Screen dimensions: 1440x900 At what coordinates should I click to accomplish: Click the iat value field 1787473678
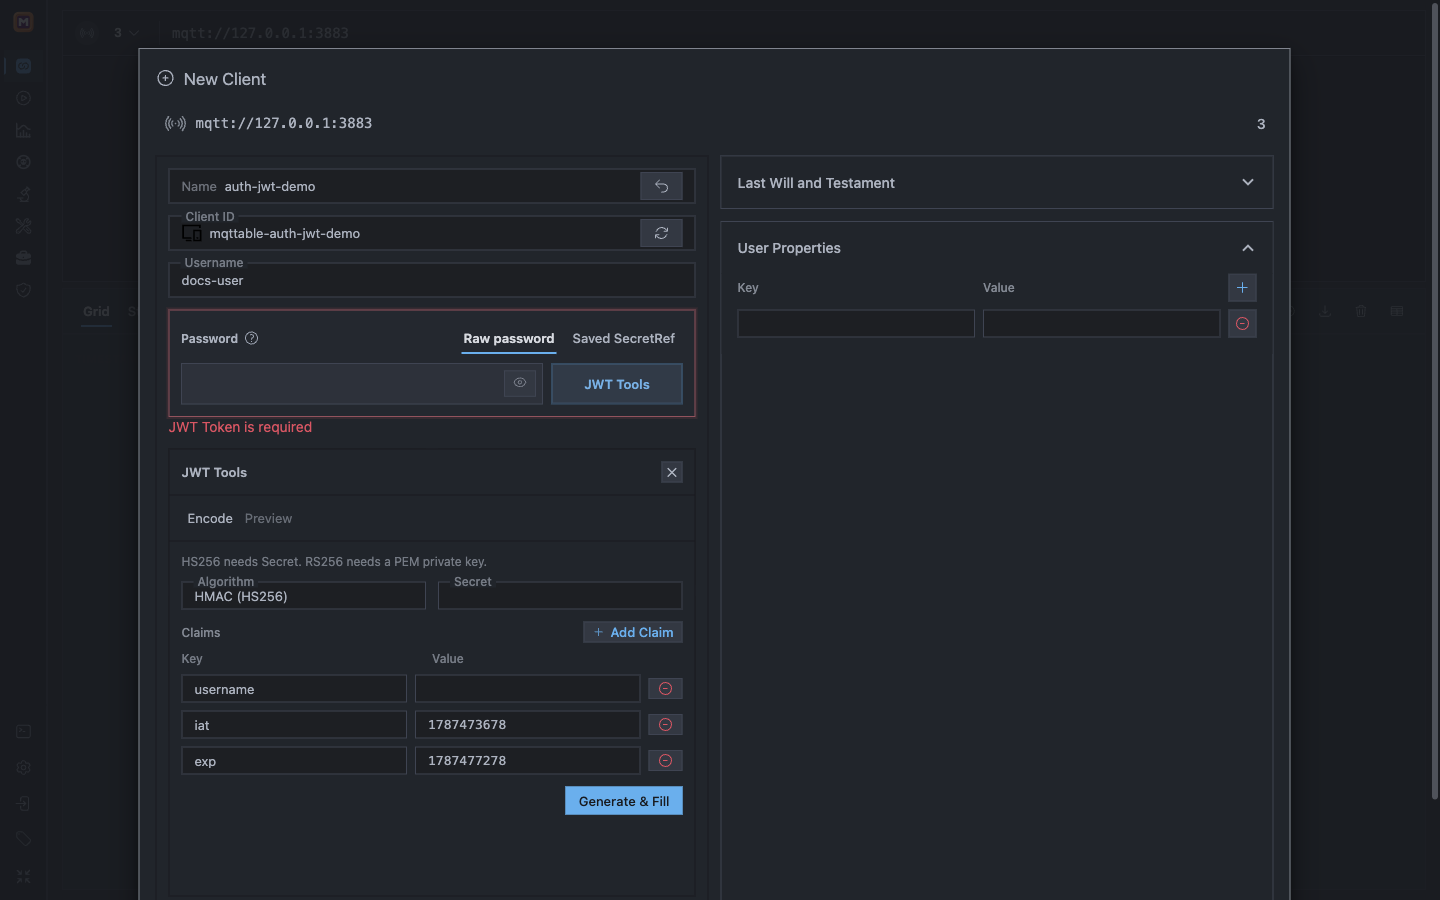(x=527, y=725)
